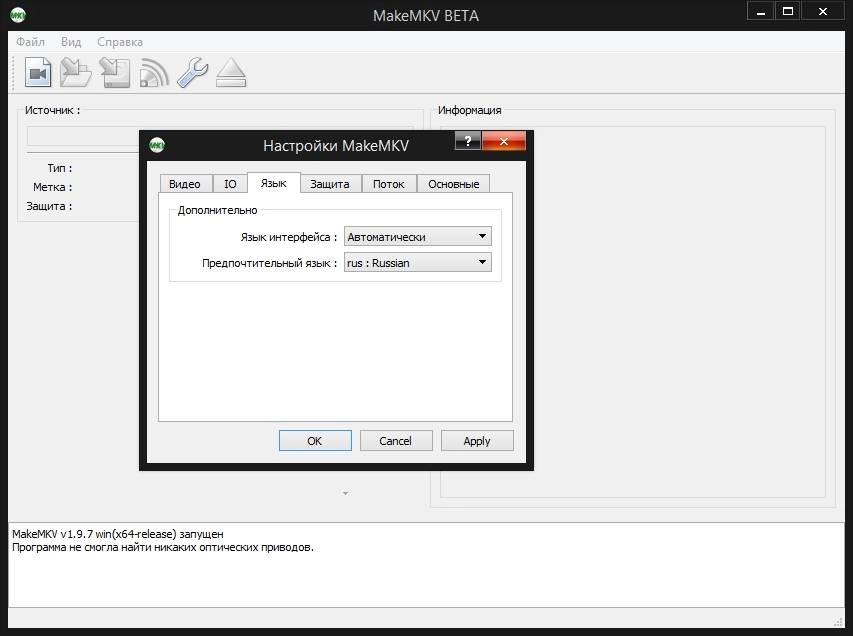Image resolution: width=853 pixels, height=636 pixels.
Task: Select the Язык tab
Action: point(274,183)
